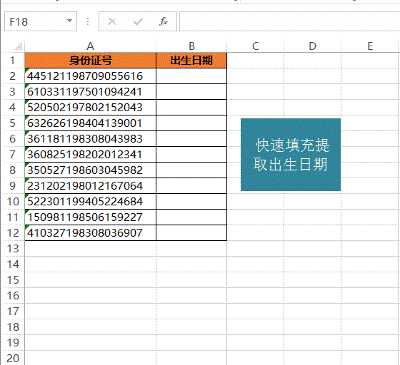Select empty cell B2 beside 445121198709055616
This screenshot has height=365, width=400.
tap(191, 76)
